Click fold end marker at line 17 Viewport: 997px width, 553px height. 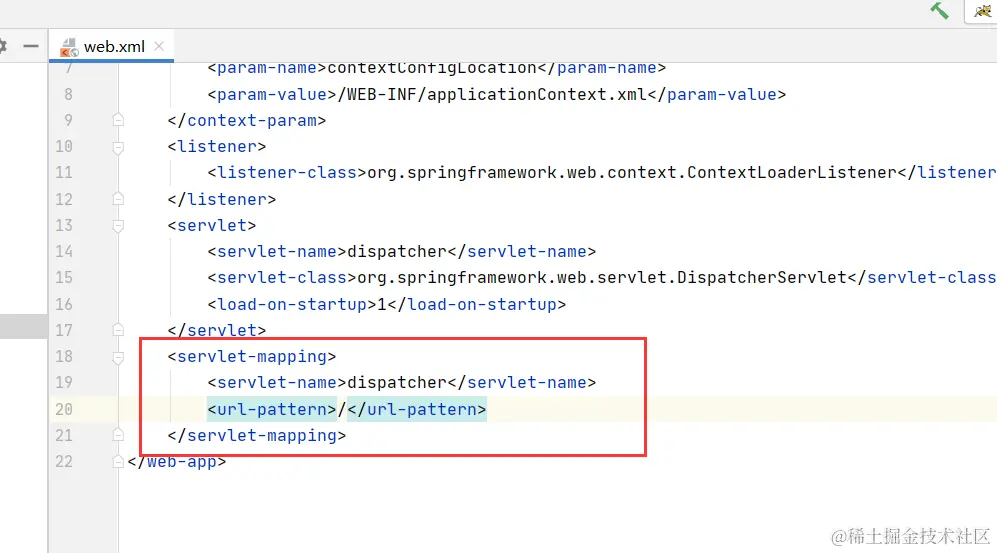click(x=118, y=329)
